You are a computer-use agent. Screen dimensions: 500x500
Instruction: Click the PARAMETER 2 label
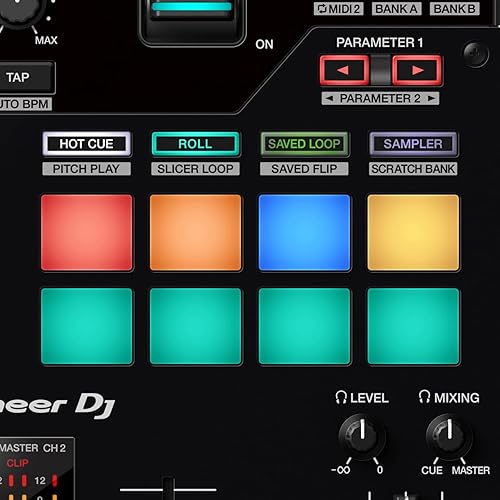(x=380, y=98)
